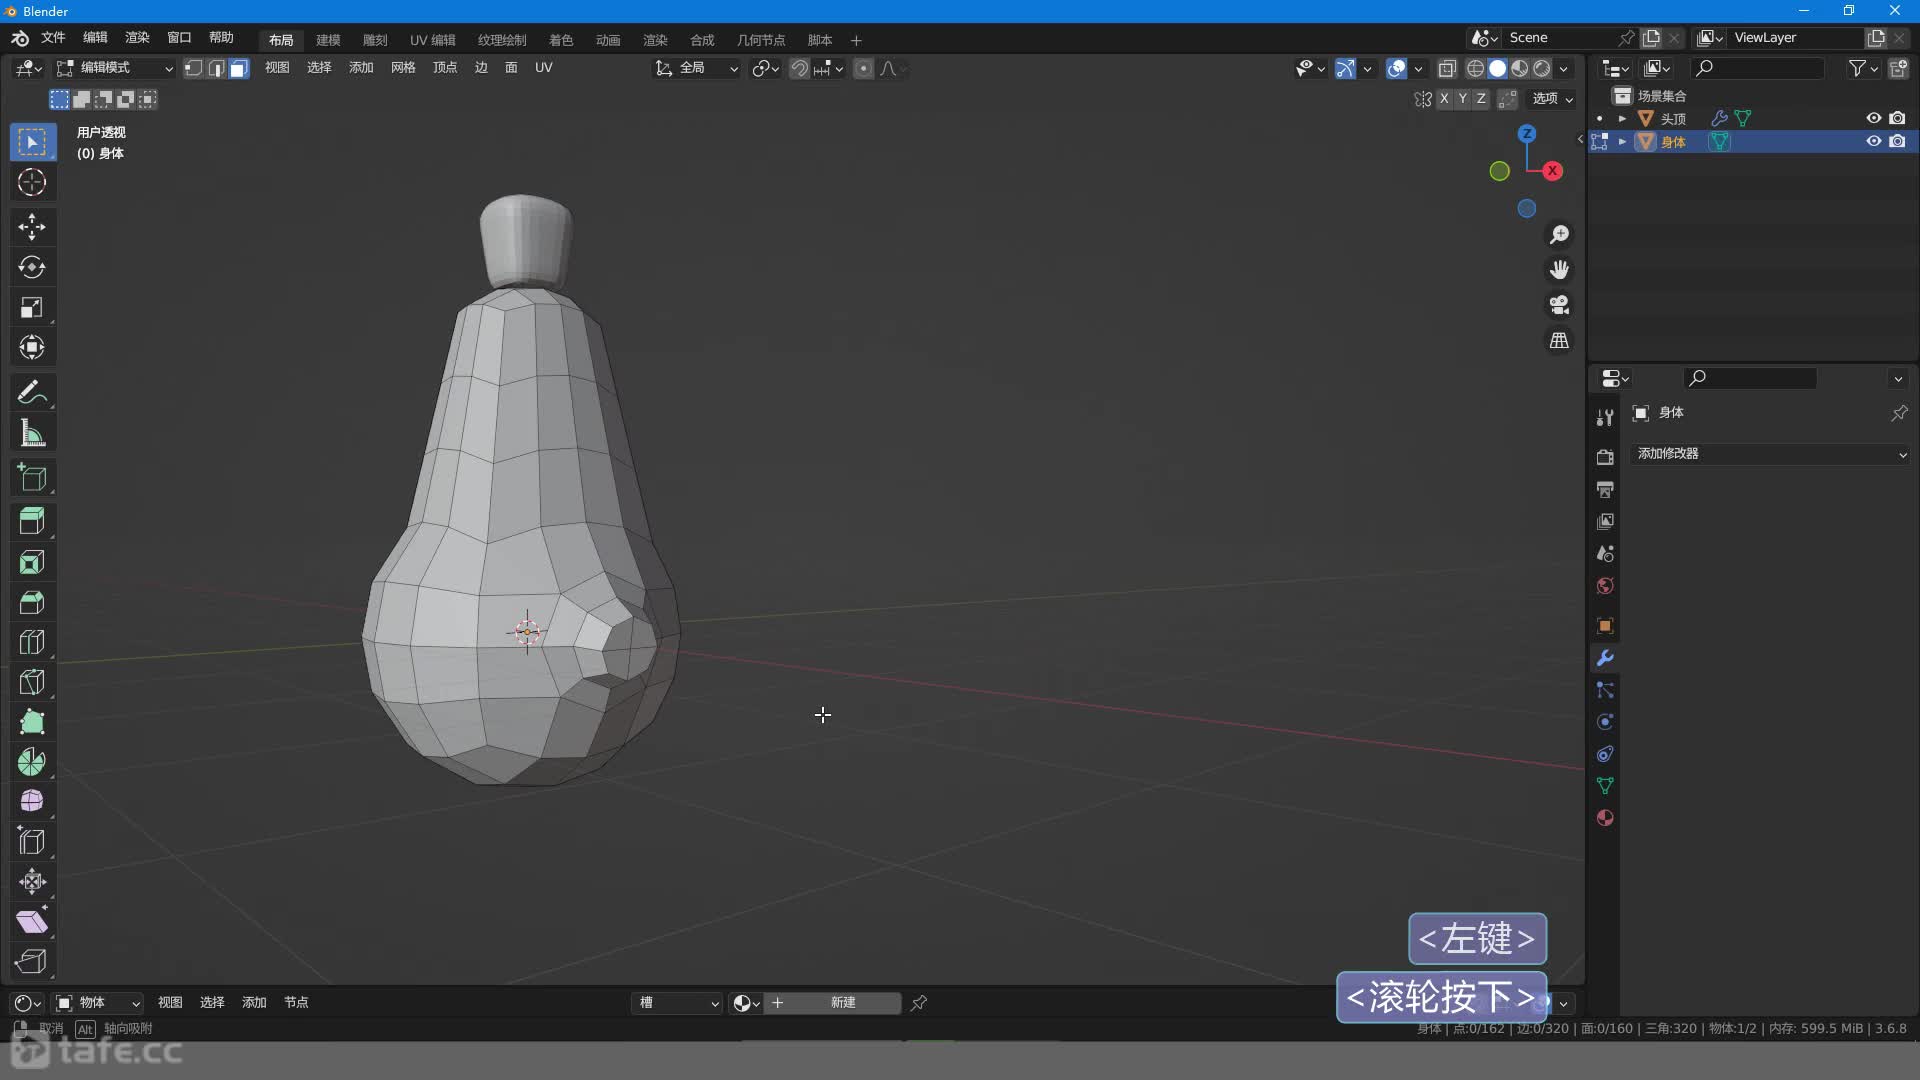Select the Spin tool

point(32,762)
